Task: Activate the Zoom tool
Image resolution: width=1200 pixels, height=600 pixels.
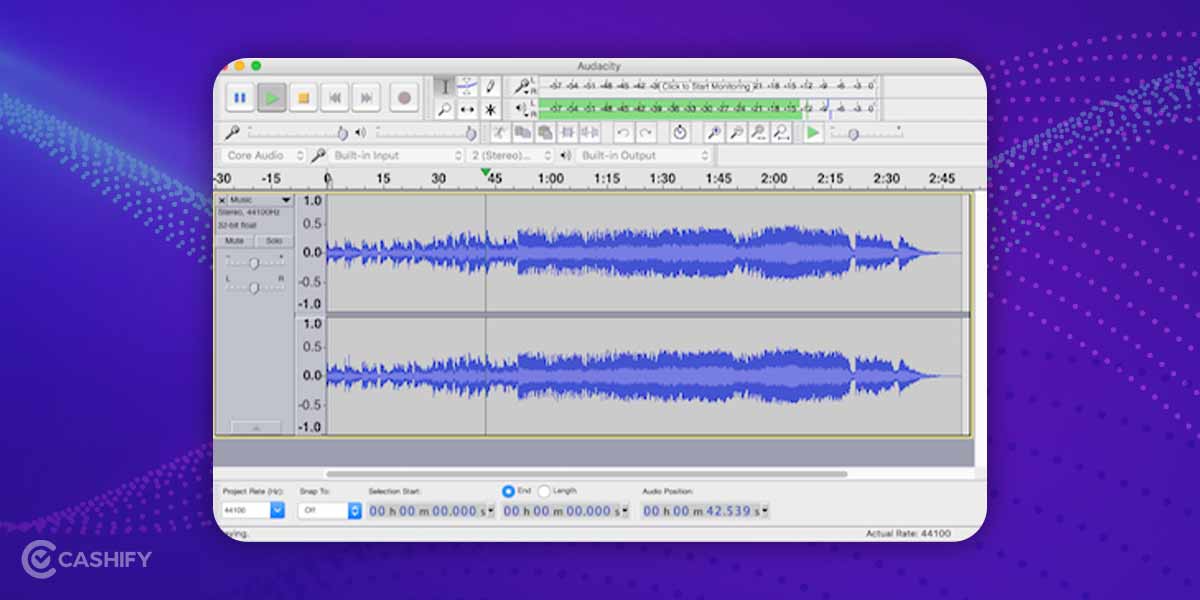Action: point(446,108)
